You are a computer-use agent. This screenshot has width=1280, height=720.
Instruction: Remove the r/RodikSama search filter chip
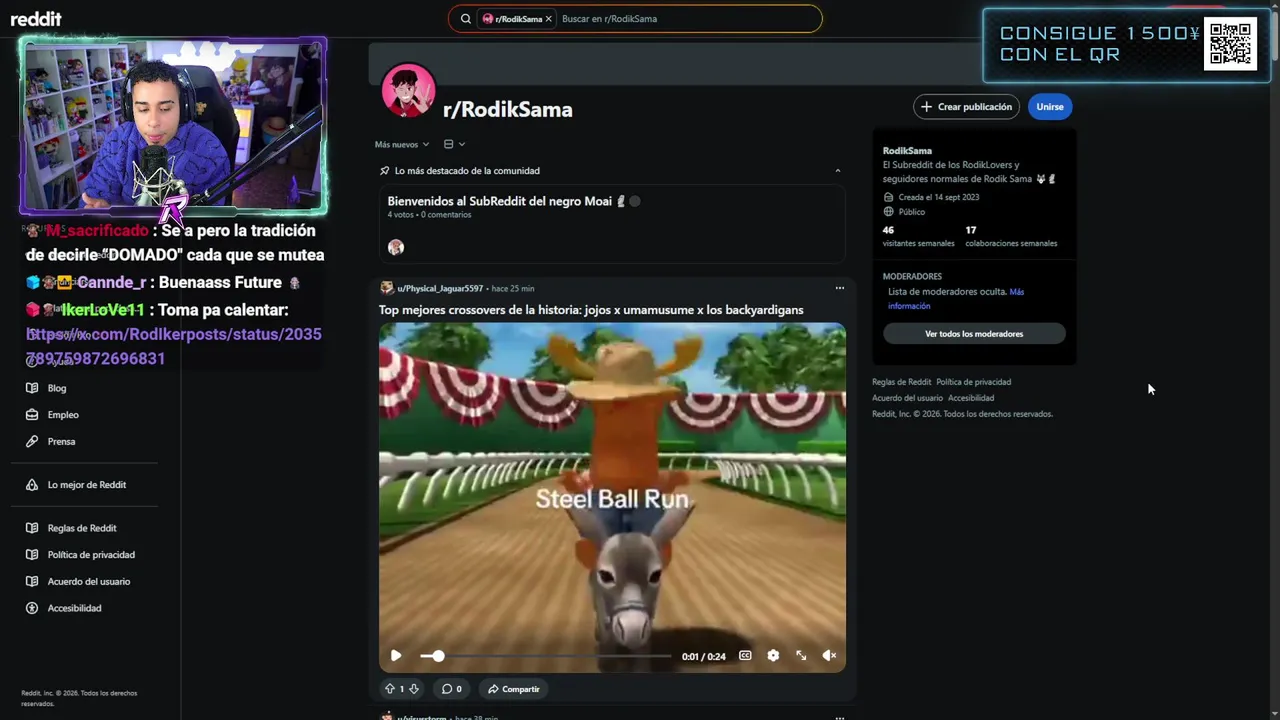548,19
